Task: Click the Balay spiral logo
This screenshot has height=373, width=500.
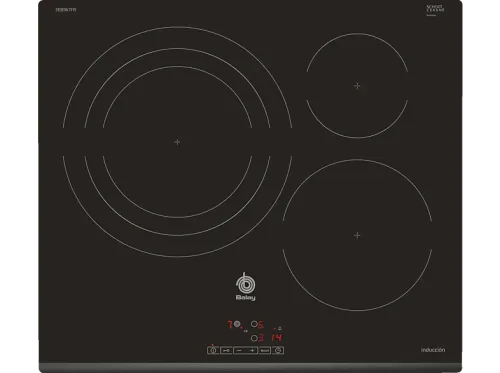Action: 246,283
